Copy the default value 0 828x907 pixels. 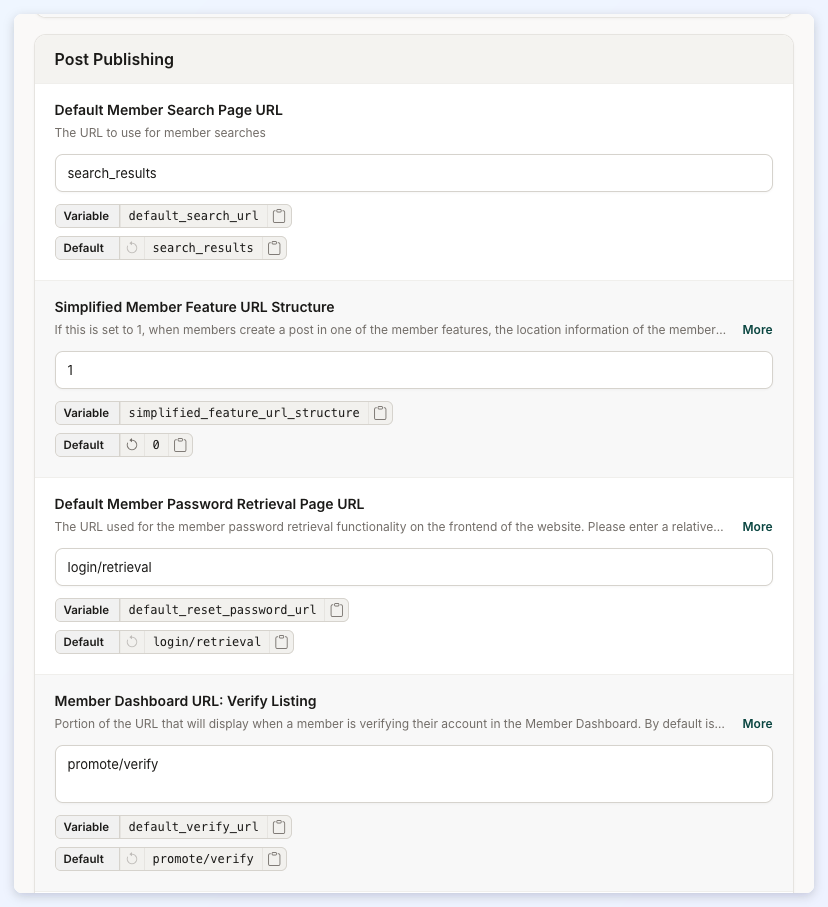[180, 445]
